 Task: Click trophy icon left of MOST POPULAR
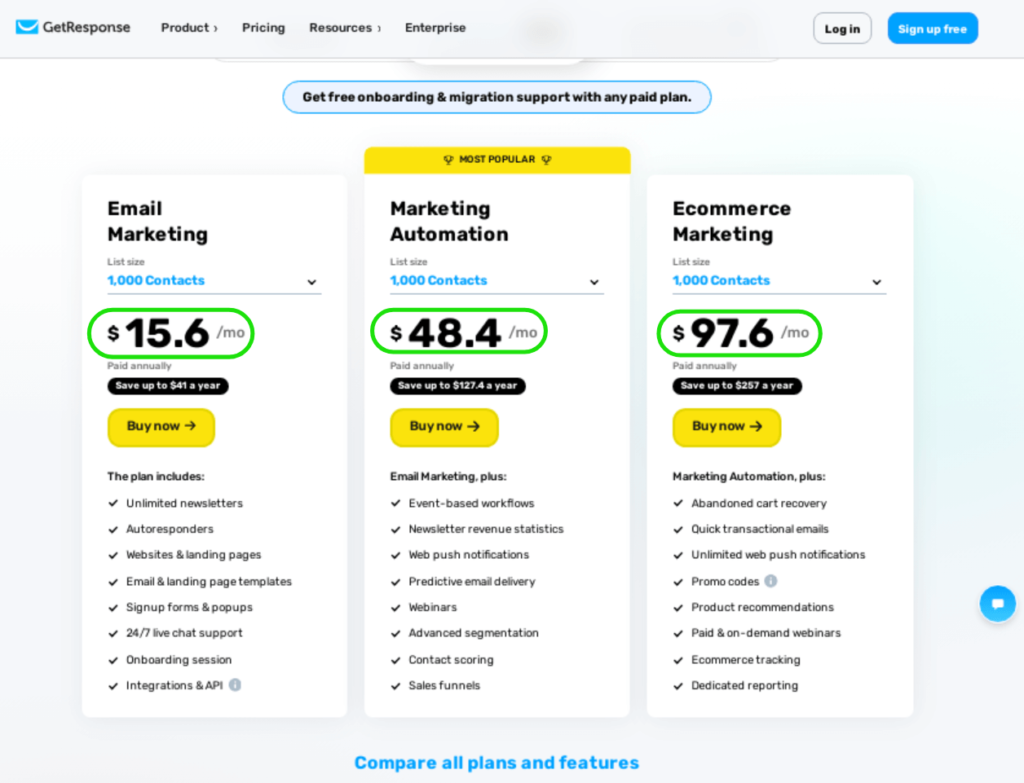tap(448, 160)
